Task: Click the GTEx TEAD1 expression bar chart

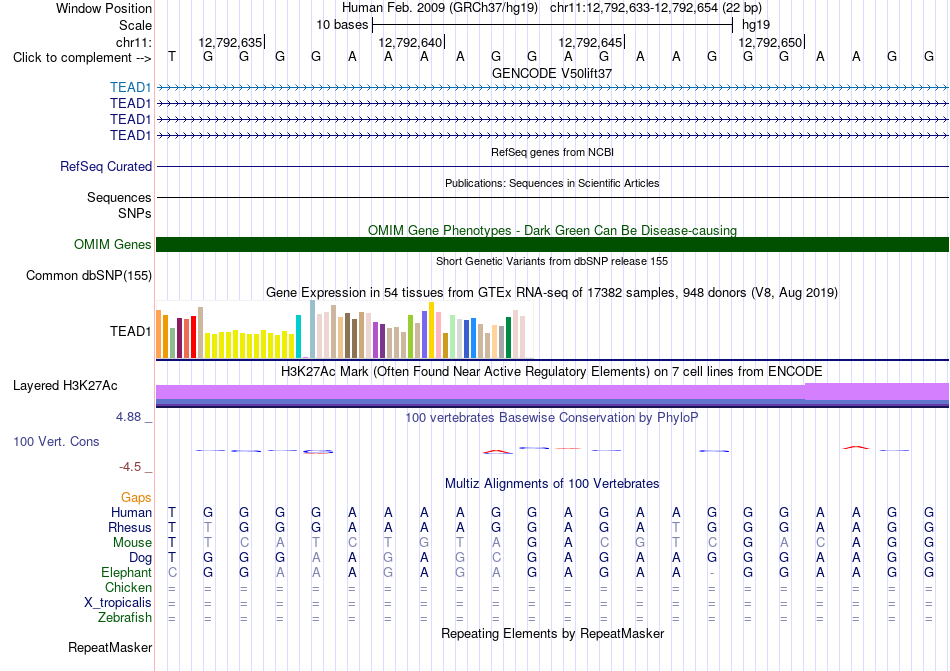Action: click(341, 330)
